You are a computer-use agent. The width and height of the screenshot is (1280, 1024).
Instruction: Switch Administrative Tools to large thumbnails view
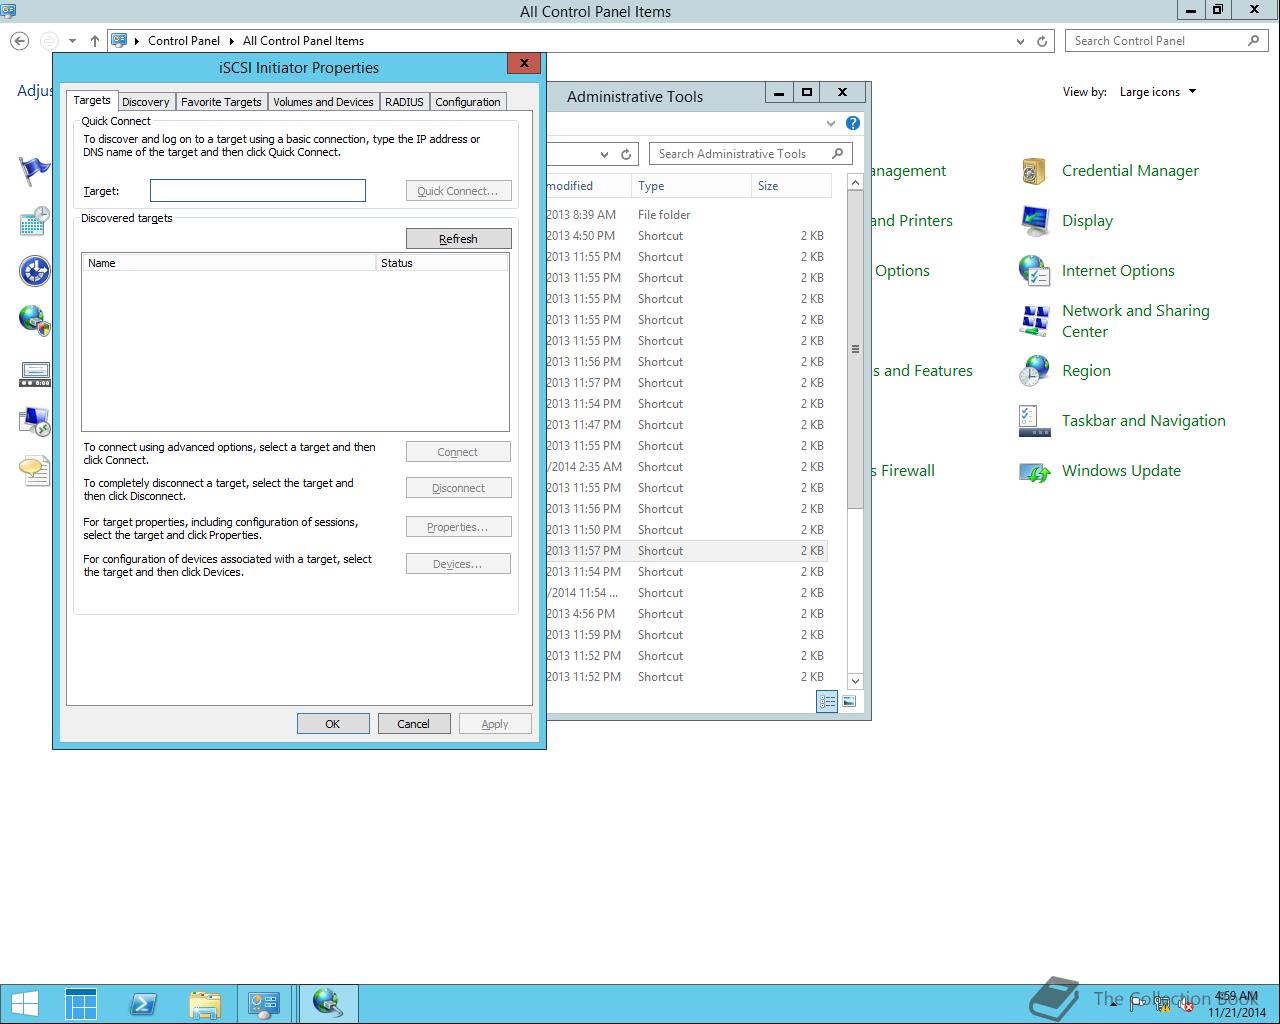(x=849, y=702)
